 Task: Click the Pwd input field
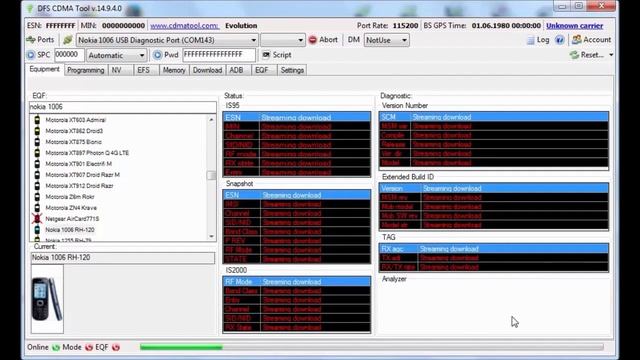[219, 55]
